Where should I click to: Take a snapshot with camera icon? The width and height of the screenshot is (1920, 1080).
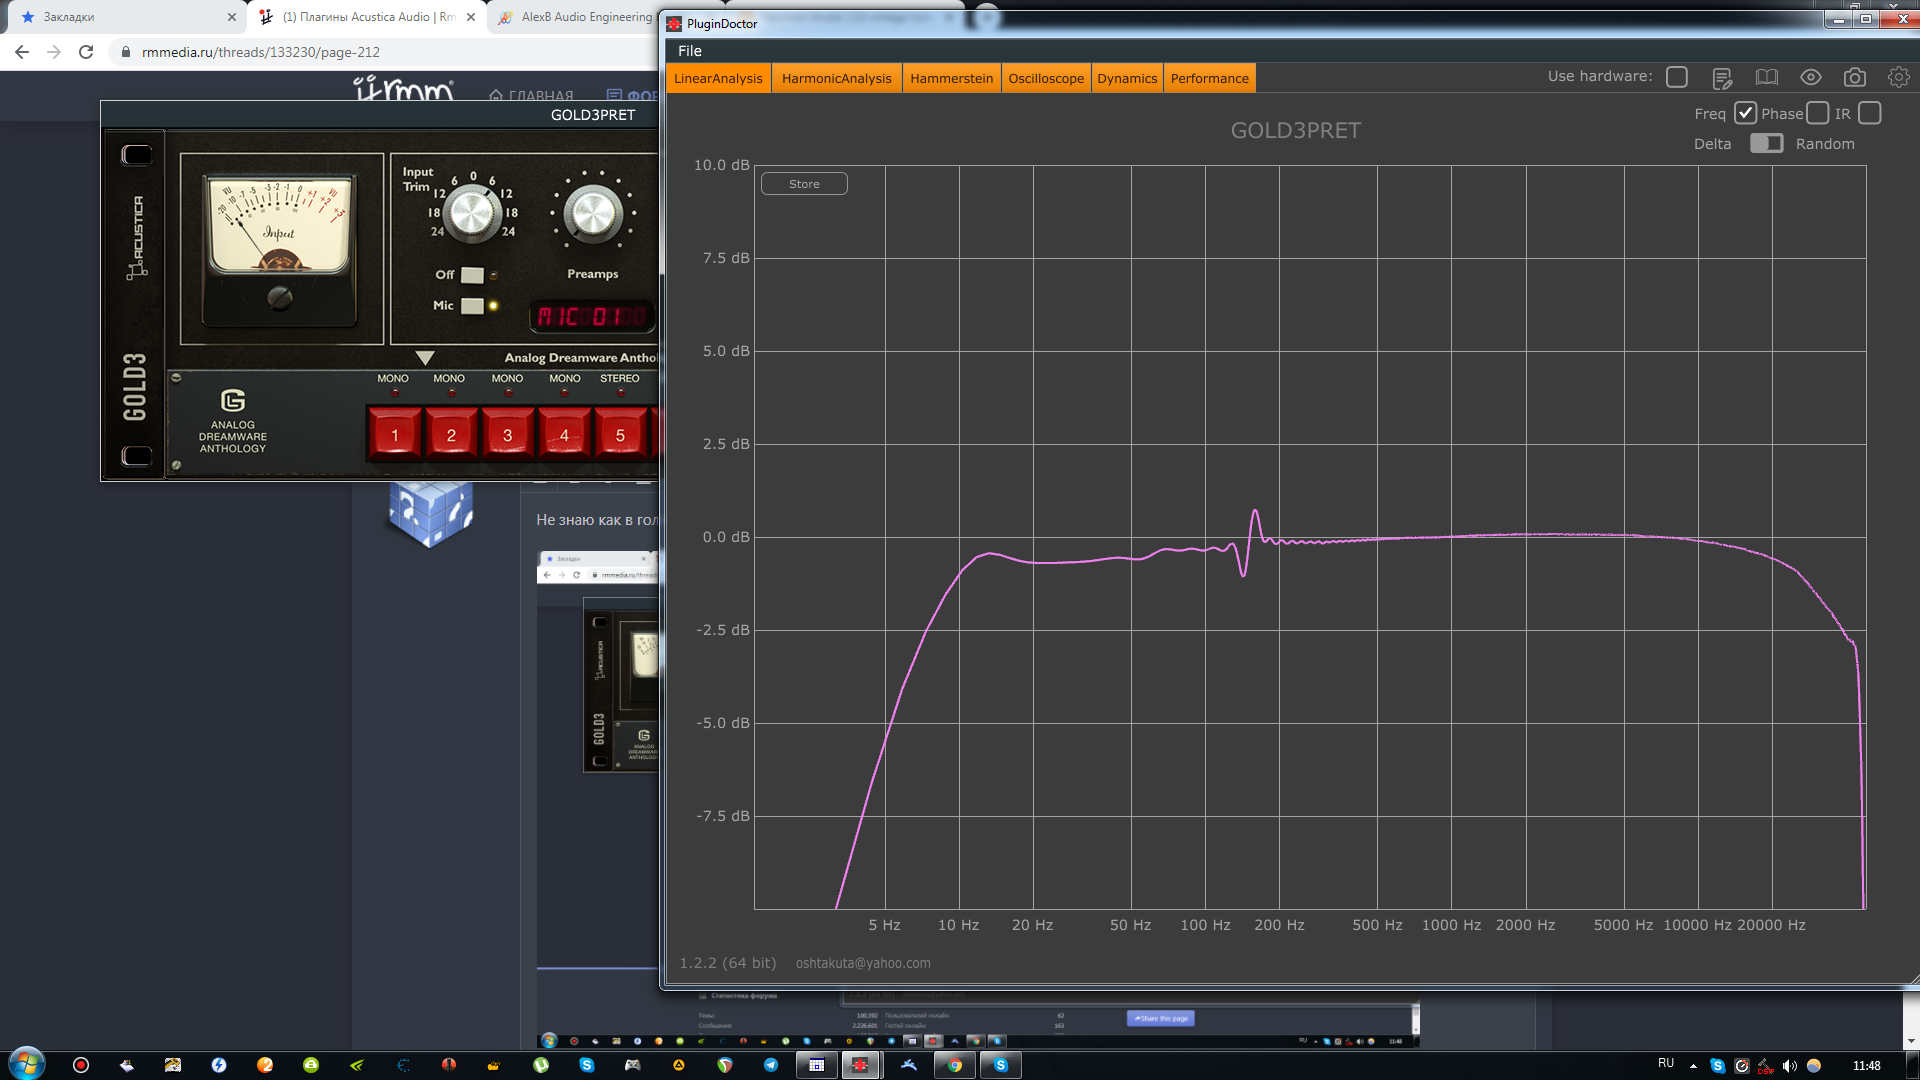pyautogui.click(x=1854, y=78)
